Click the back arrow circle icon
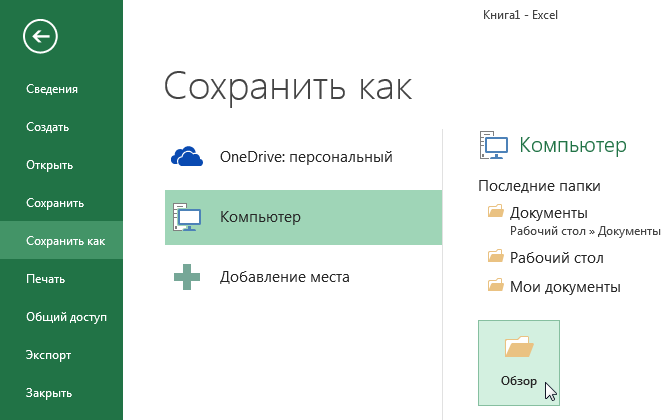The width and height of the screenshot is (670, 420). click(x=40, y=37)
